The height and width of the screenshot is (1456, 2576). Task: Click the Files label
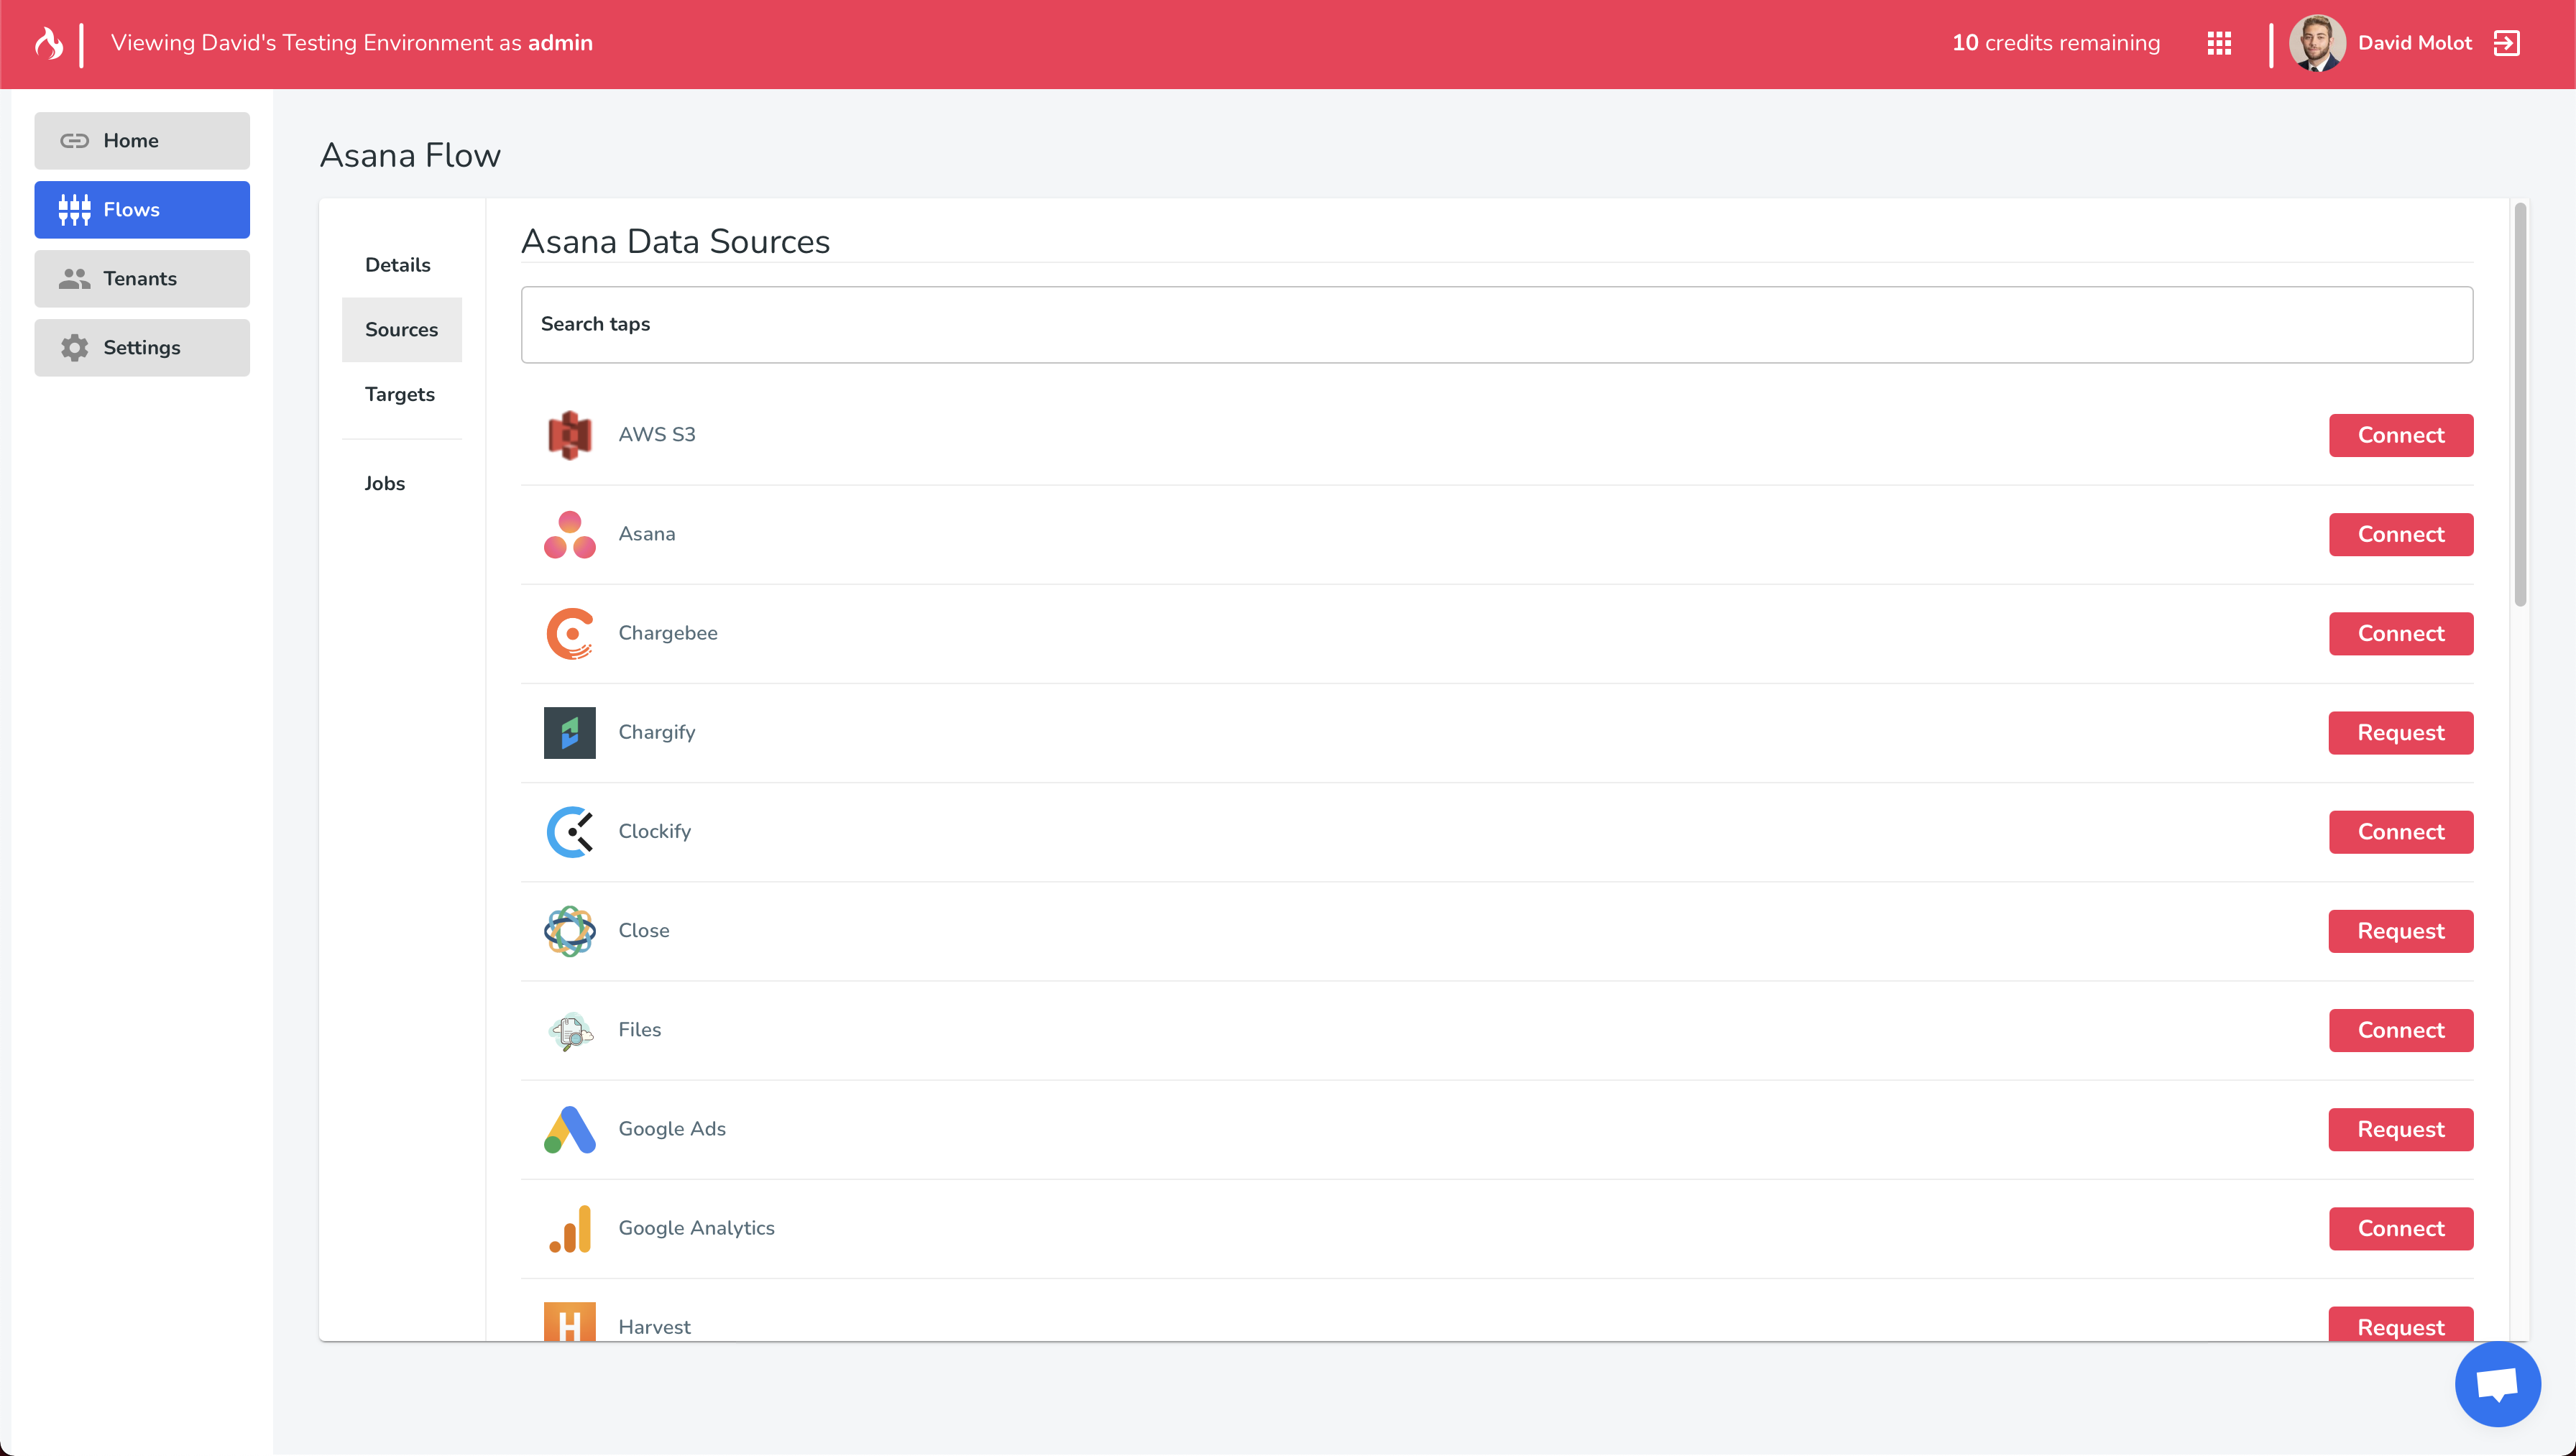pyautogui.click(x=640, y=1030)
